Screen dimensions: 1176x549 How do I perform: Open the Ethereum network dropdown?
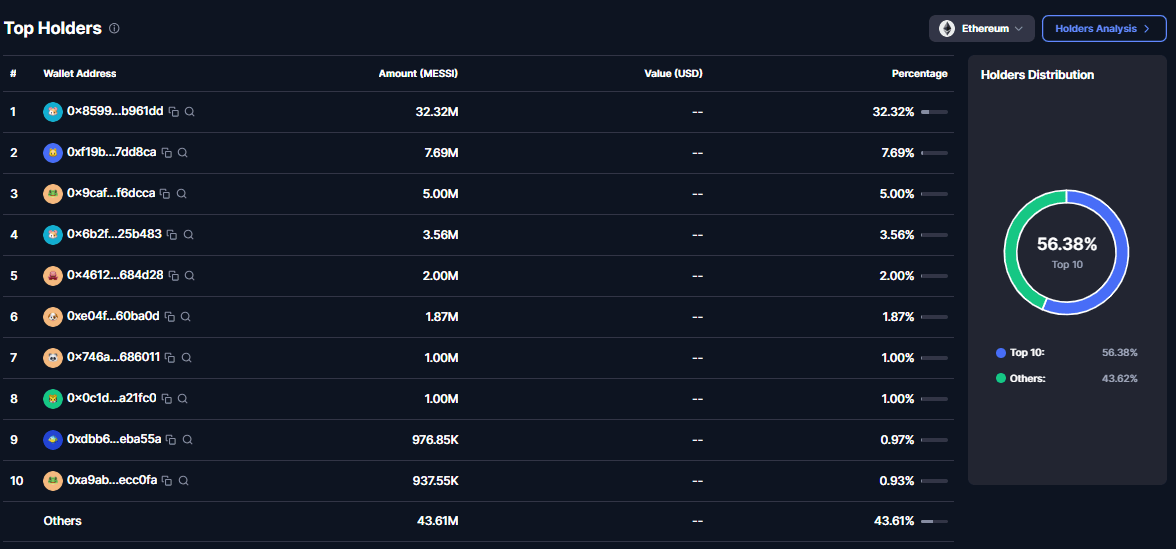tap(982, 28)
